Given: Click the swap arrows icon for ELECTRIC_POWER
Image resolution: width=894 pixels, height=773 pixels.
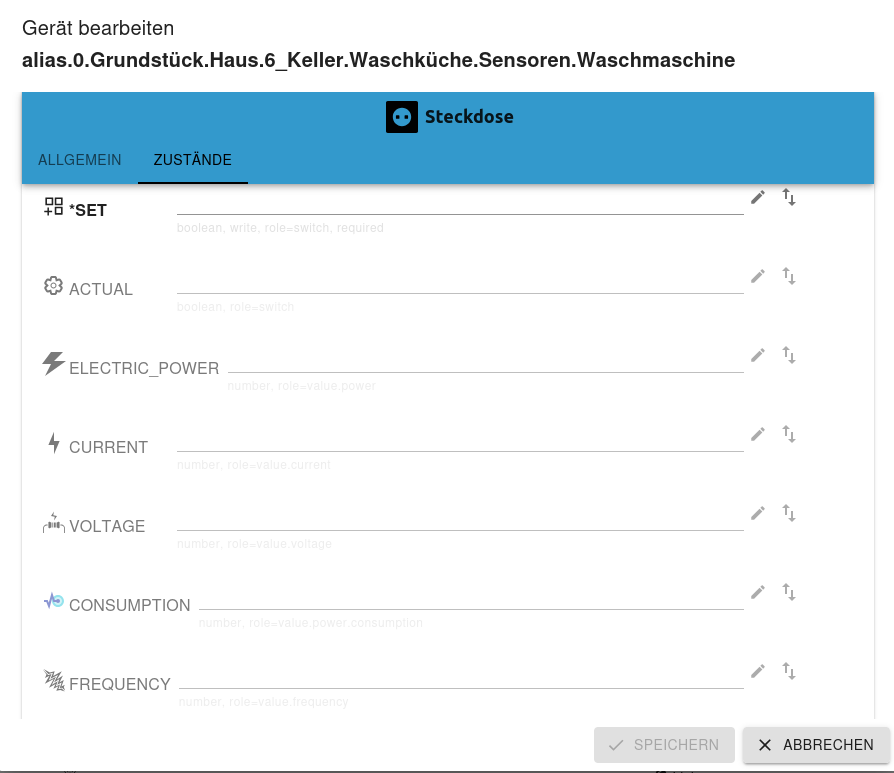Looking at the screenshot, I should coord(789,355).
